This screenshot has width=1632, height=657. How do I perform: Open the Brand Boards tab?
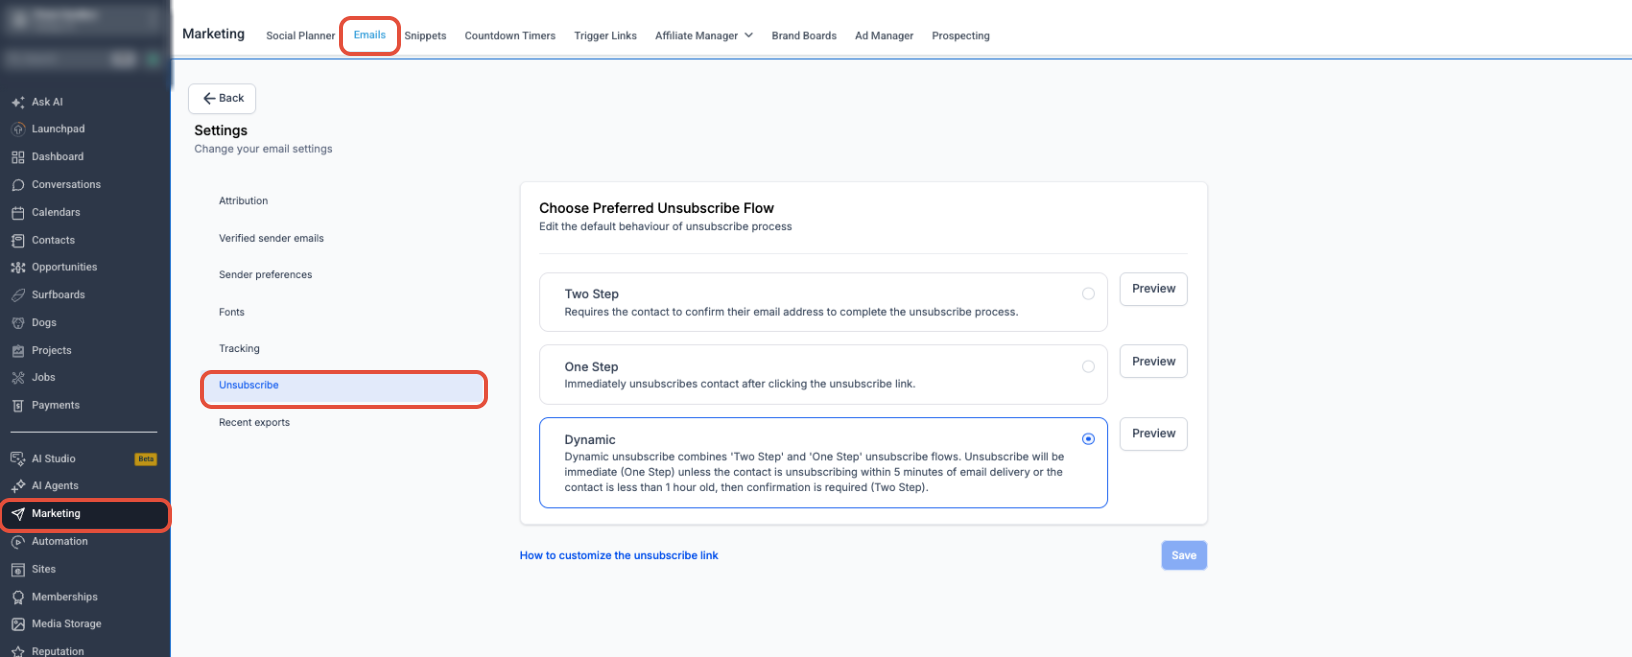pyautogui.click(x=804, y=36)
